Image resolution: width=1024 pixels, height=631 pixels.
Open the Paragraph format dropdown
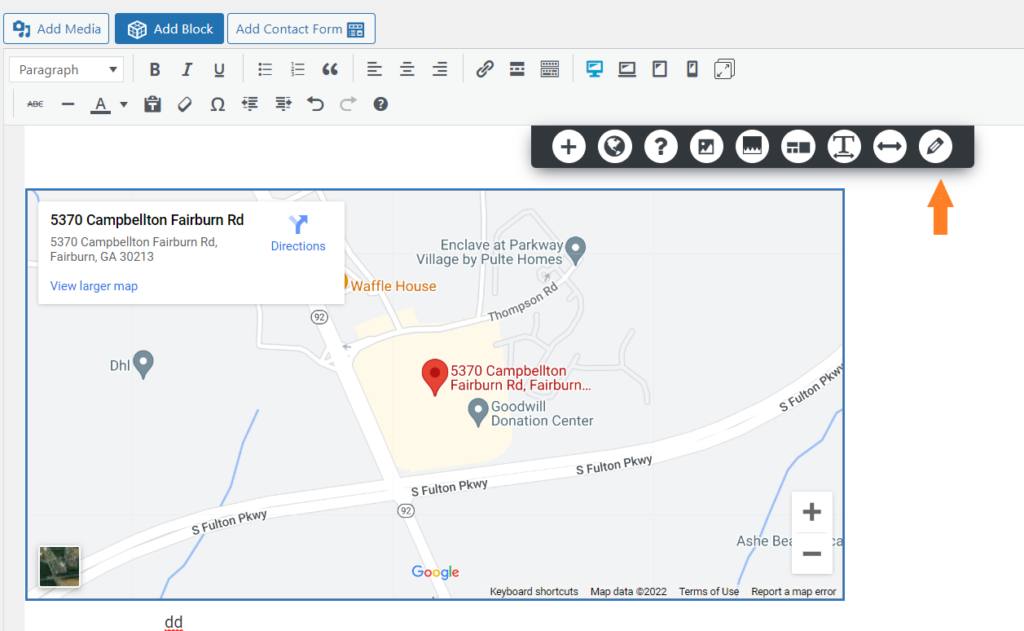point(67,69)
